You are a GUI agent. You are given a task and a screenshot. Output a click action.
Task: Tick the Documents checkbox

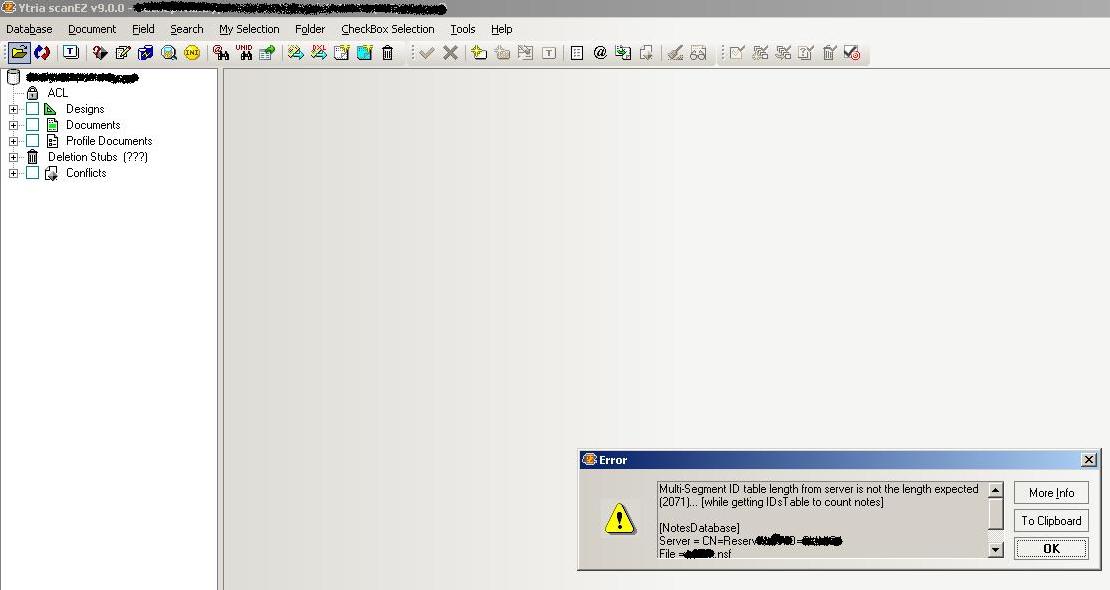33,125
